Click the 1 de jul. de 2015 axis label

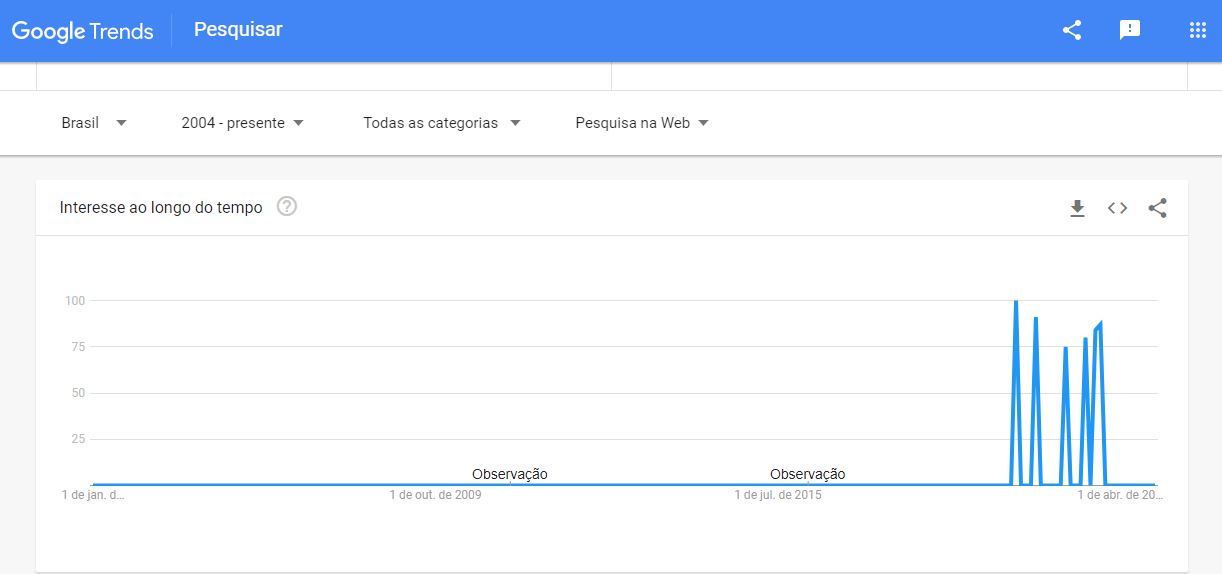tap(778, 495)
